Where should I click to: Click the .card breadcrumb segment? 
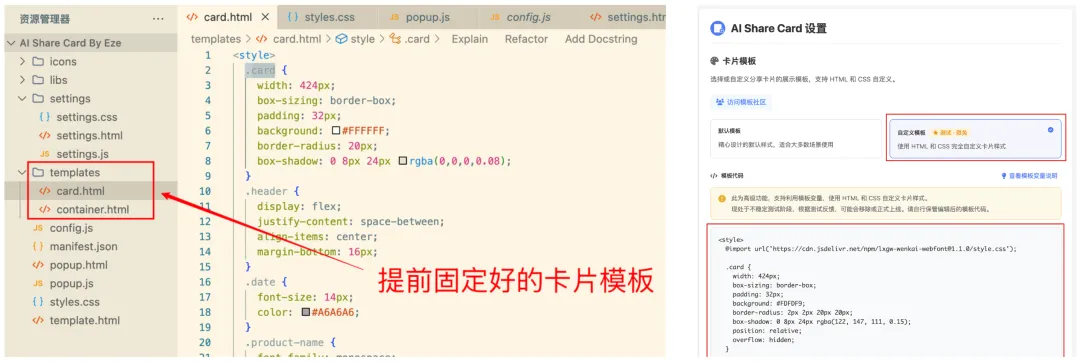tap(417, 39)
